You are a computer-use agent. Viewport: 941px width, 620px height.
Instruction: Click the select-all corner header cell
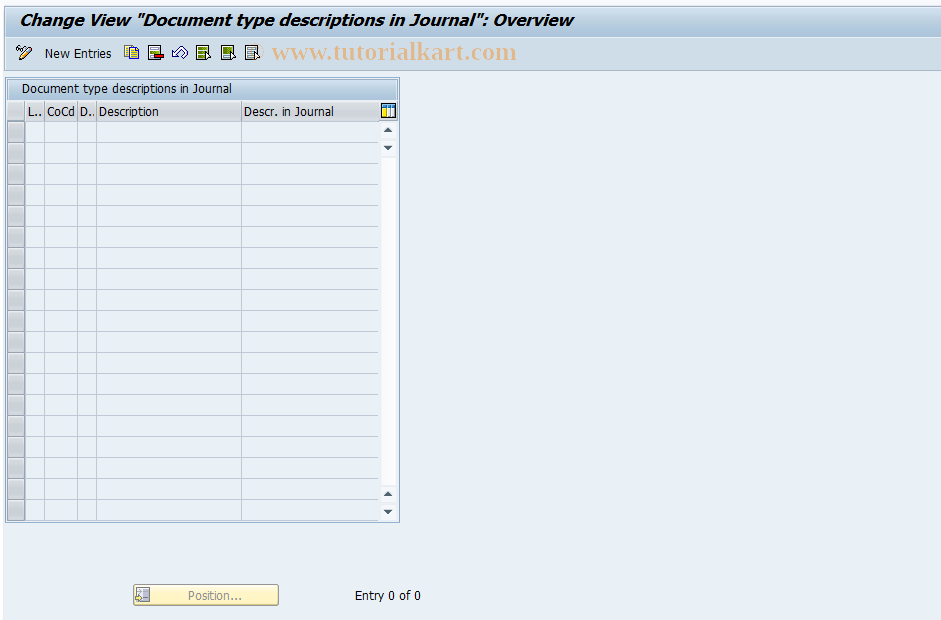[x=16, y=112]
